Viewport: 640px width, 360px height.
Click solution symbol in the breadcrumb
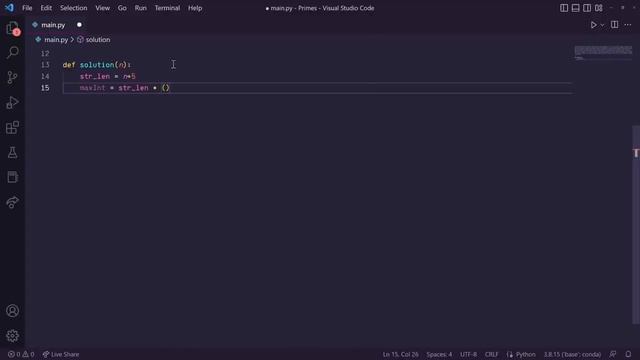[x=98, y=40]
